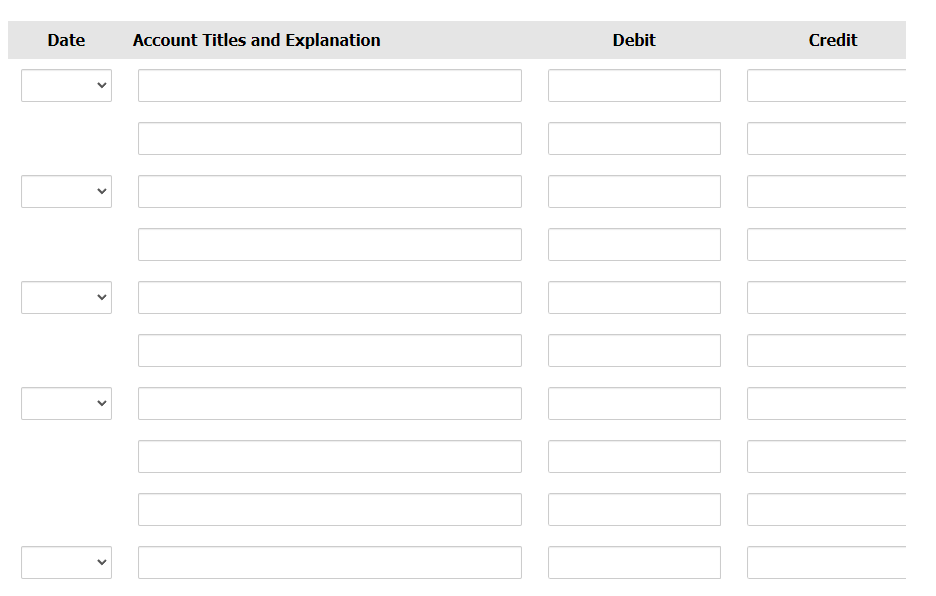Click first row Account Titles input field

(330, 85)
